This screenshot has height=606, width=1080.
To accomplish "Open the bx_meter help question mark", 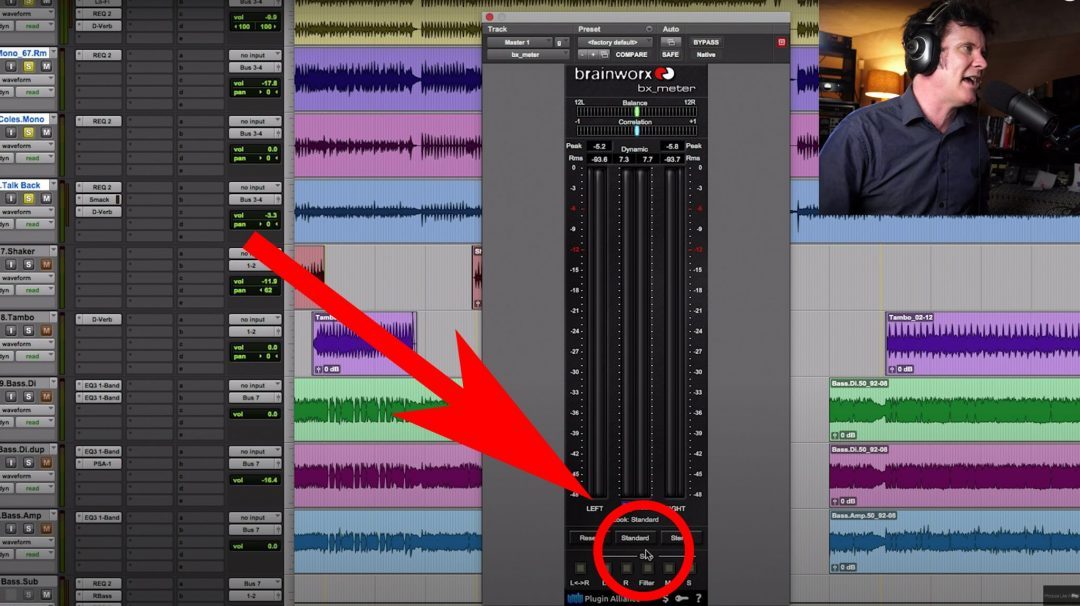I will (698, 598).
